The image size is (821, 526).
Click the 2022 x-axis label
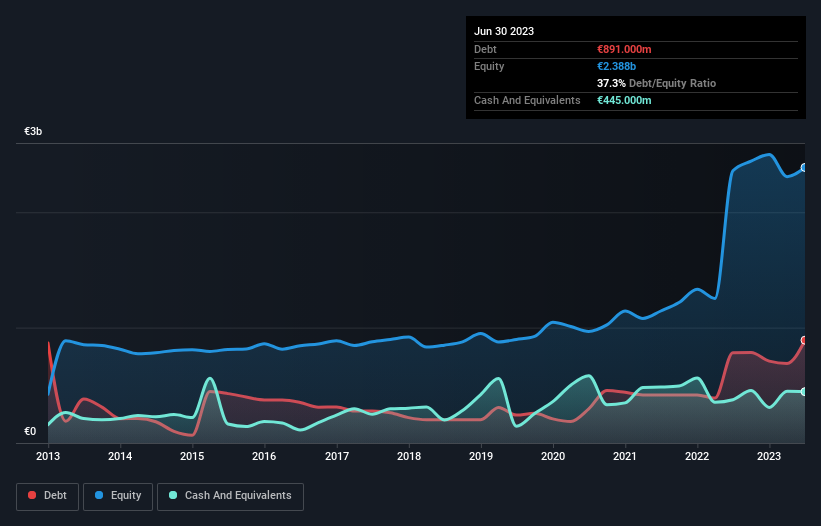[x=697, y=456]
